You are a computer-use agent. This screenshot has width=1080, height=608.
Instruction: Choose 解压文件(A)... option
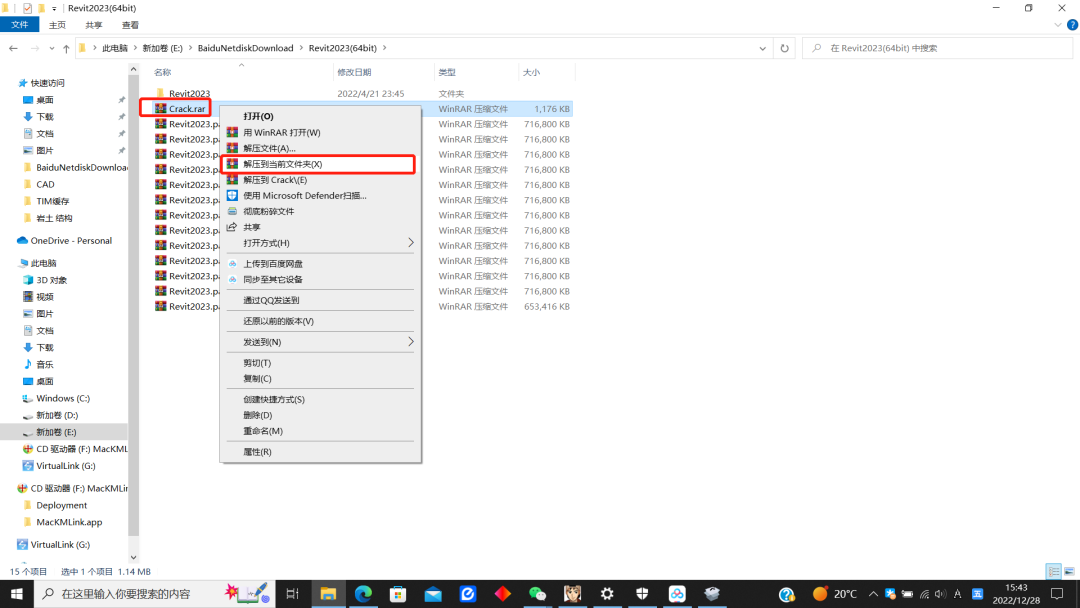pos(320,148)
